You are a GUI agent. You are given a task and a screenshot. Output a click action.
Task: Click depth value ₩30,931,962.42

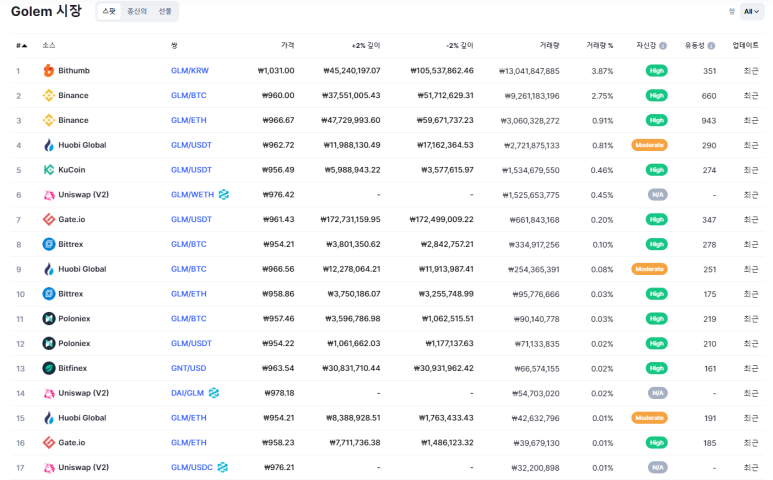(x=444, y=368)
